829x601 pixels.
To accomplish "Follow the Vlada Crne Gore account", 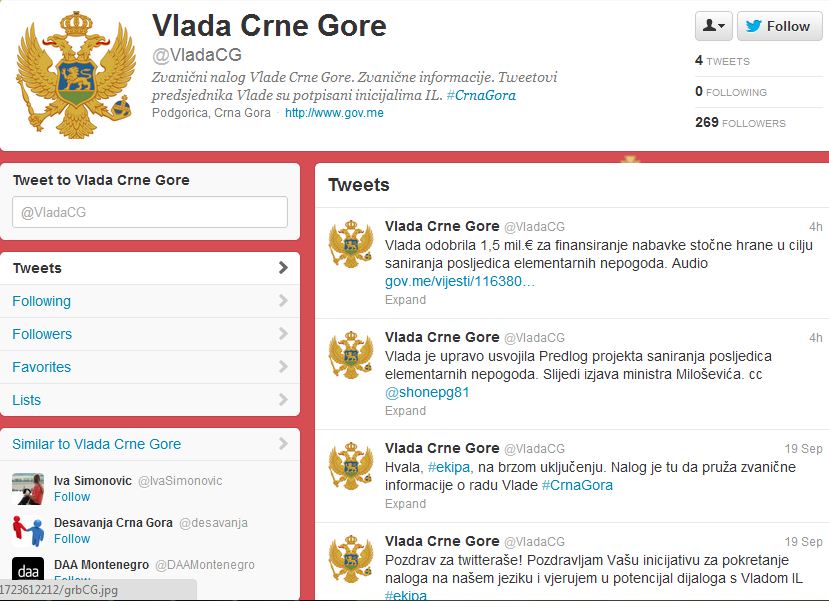I will tap(779, 26).
